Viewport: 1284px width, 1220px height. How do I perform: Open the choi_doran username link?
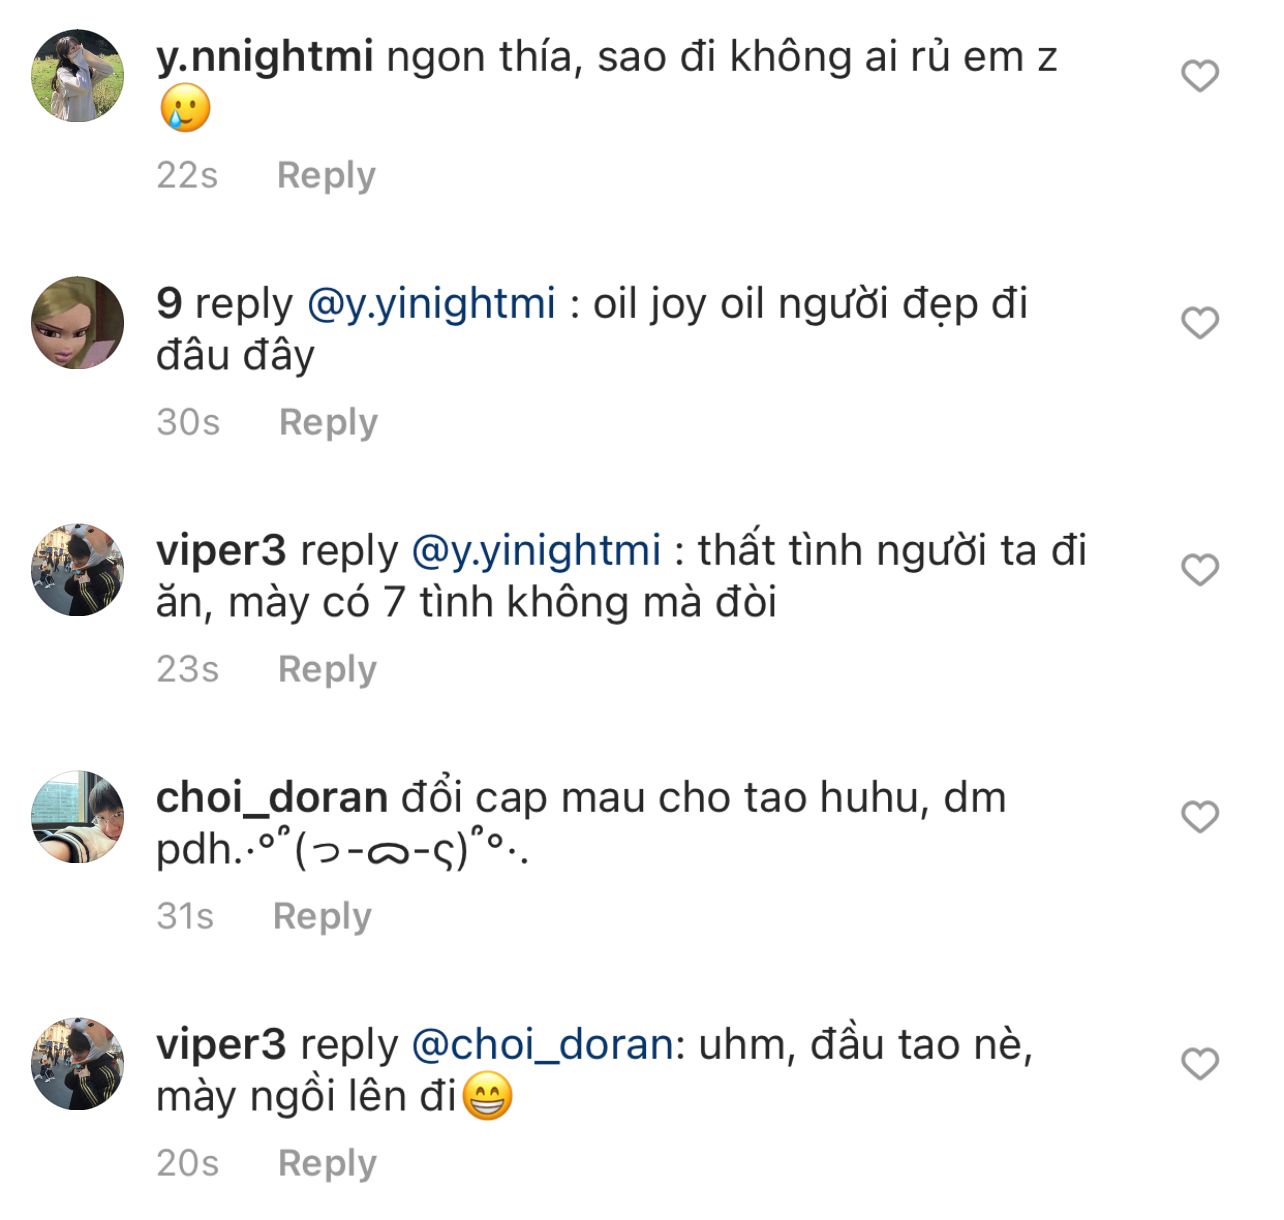271,798
